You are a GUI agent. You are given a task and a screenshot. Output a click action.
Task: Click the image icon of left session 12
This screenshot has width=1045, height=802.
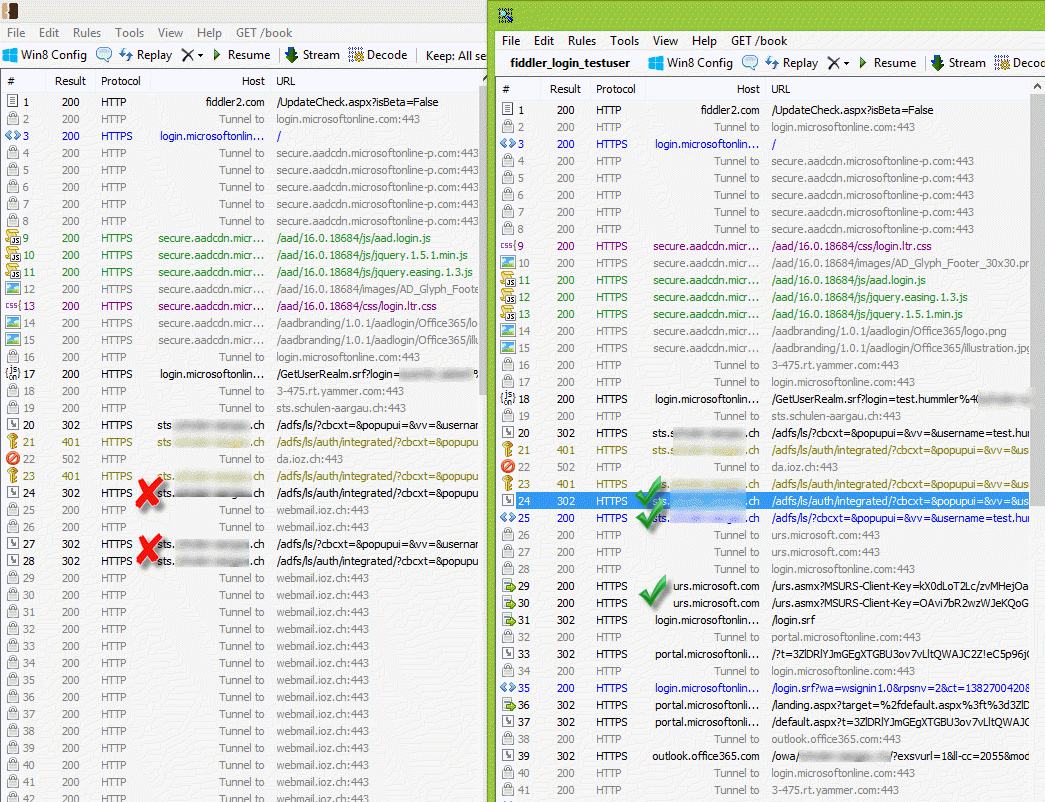tap(13, 289)
